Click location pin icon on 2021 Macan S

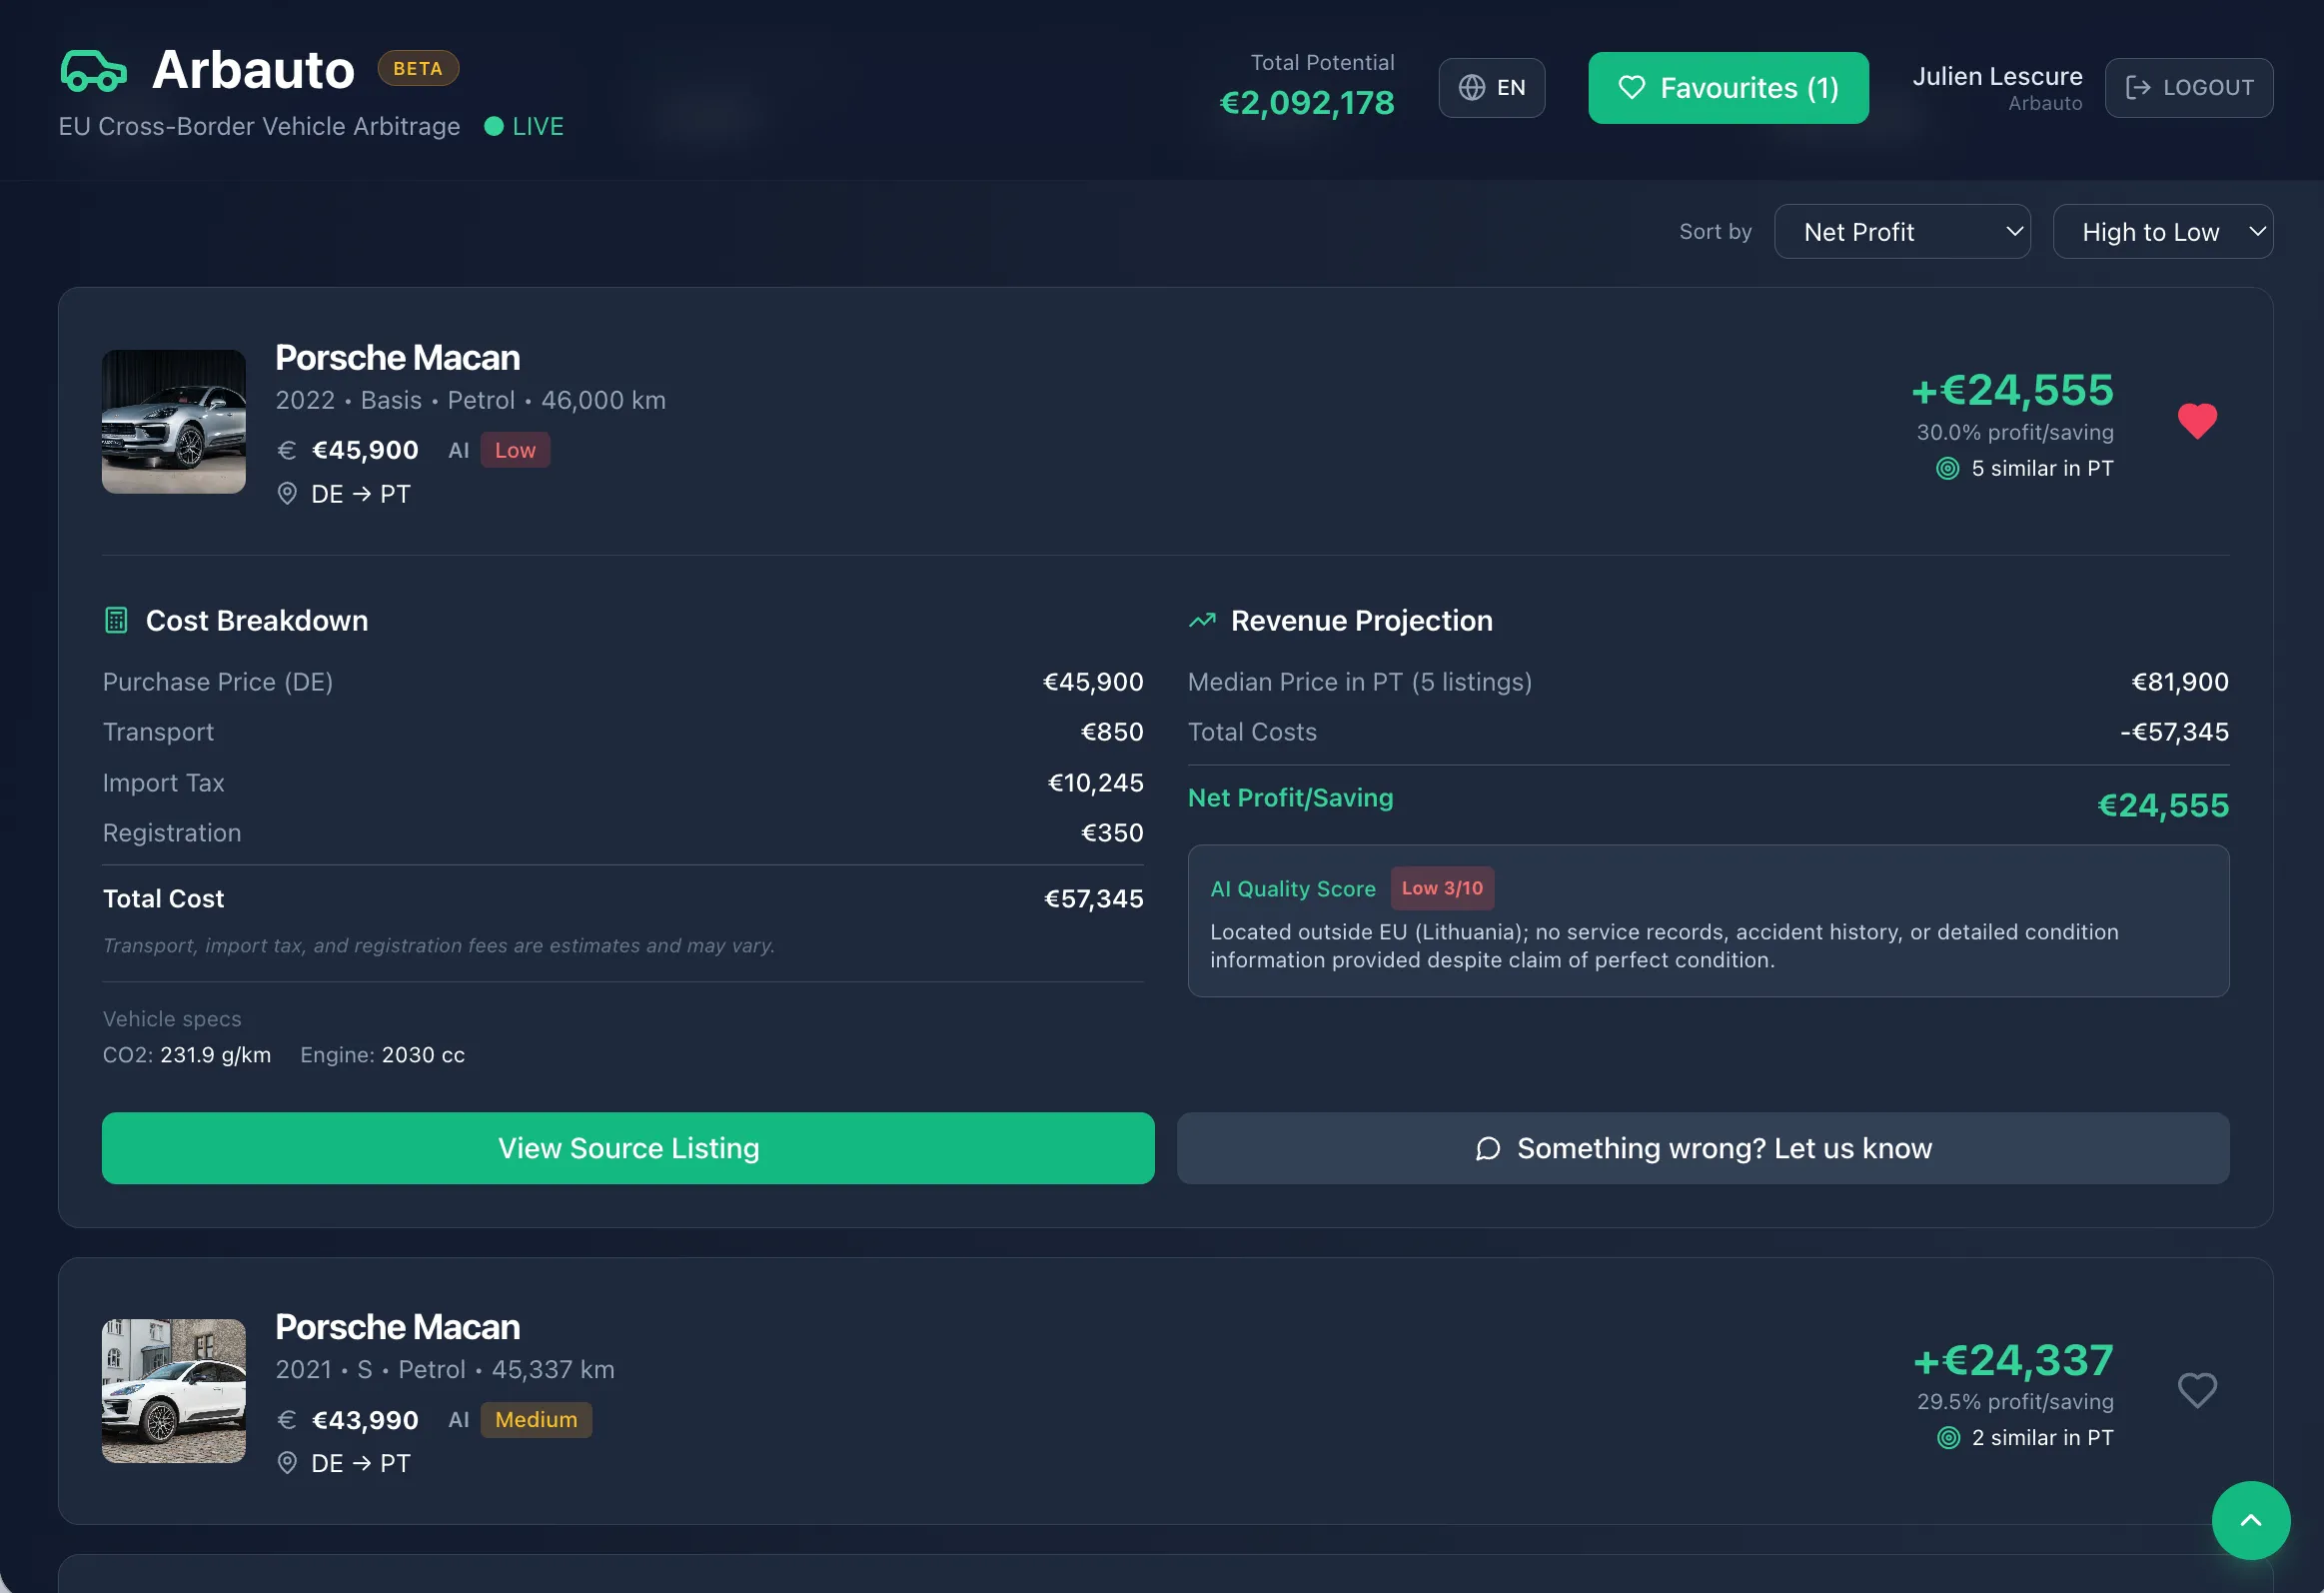tap(287, 1463)
